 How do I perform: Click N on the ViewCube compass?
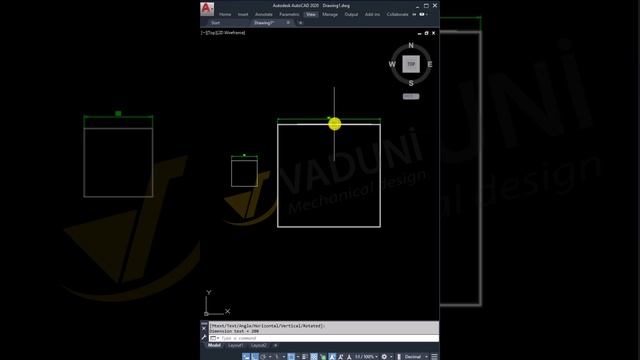click(411, 45)
